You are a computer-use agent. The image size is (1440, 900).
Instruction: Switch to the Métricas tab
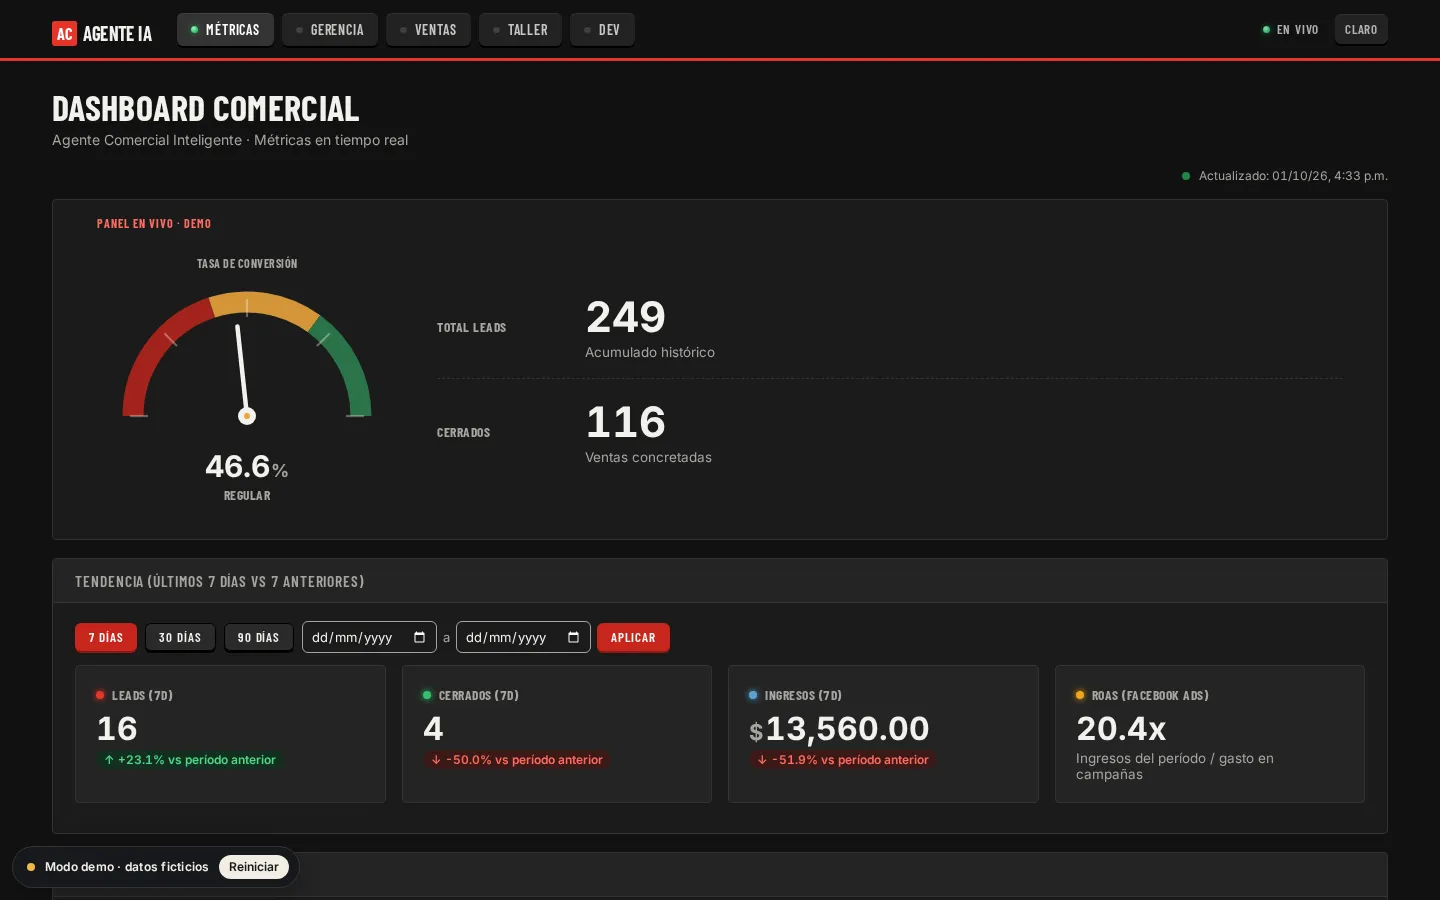[225, 30]
